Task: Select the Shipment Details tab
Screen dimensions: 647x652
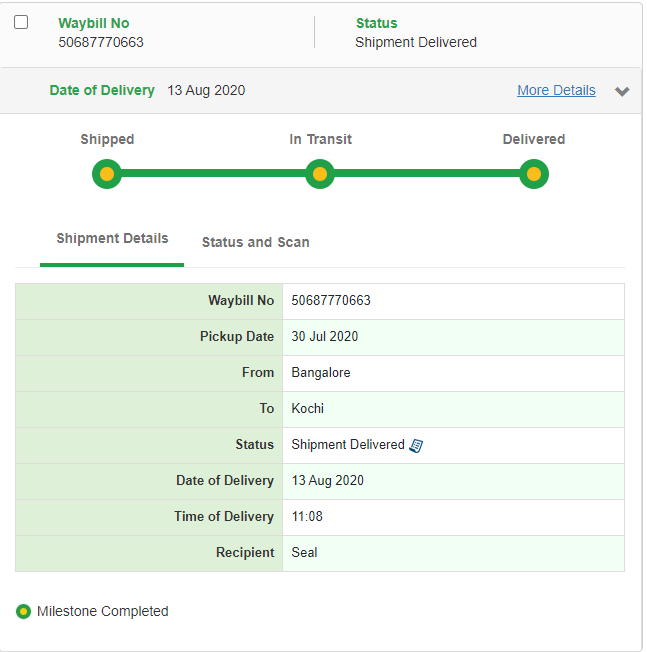Action: (112, 239)
